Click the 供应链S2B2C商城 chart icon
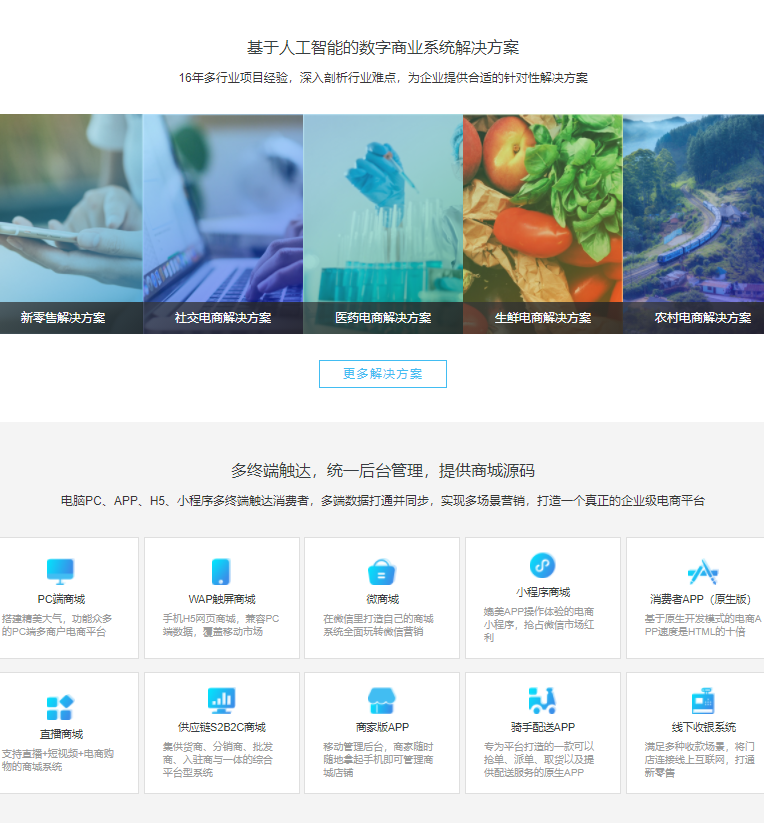 (x=221, y=700)
